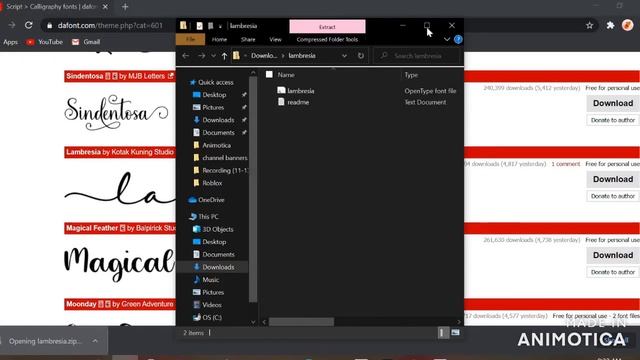Click the Search lambresia field
Screen dimensions: 640x360
[417, 56]
